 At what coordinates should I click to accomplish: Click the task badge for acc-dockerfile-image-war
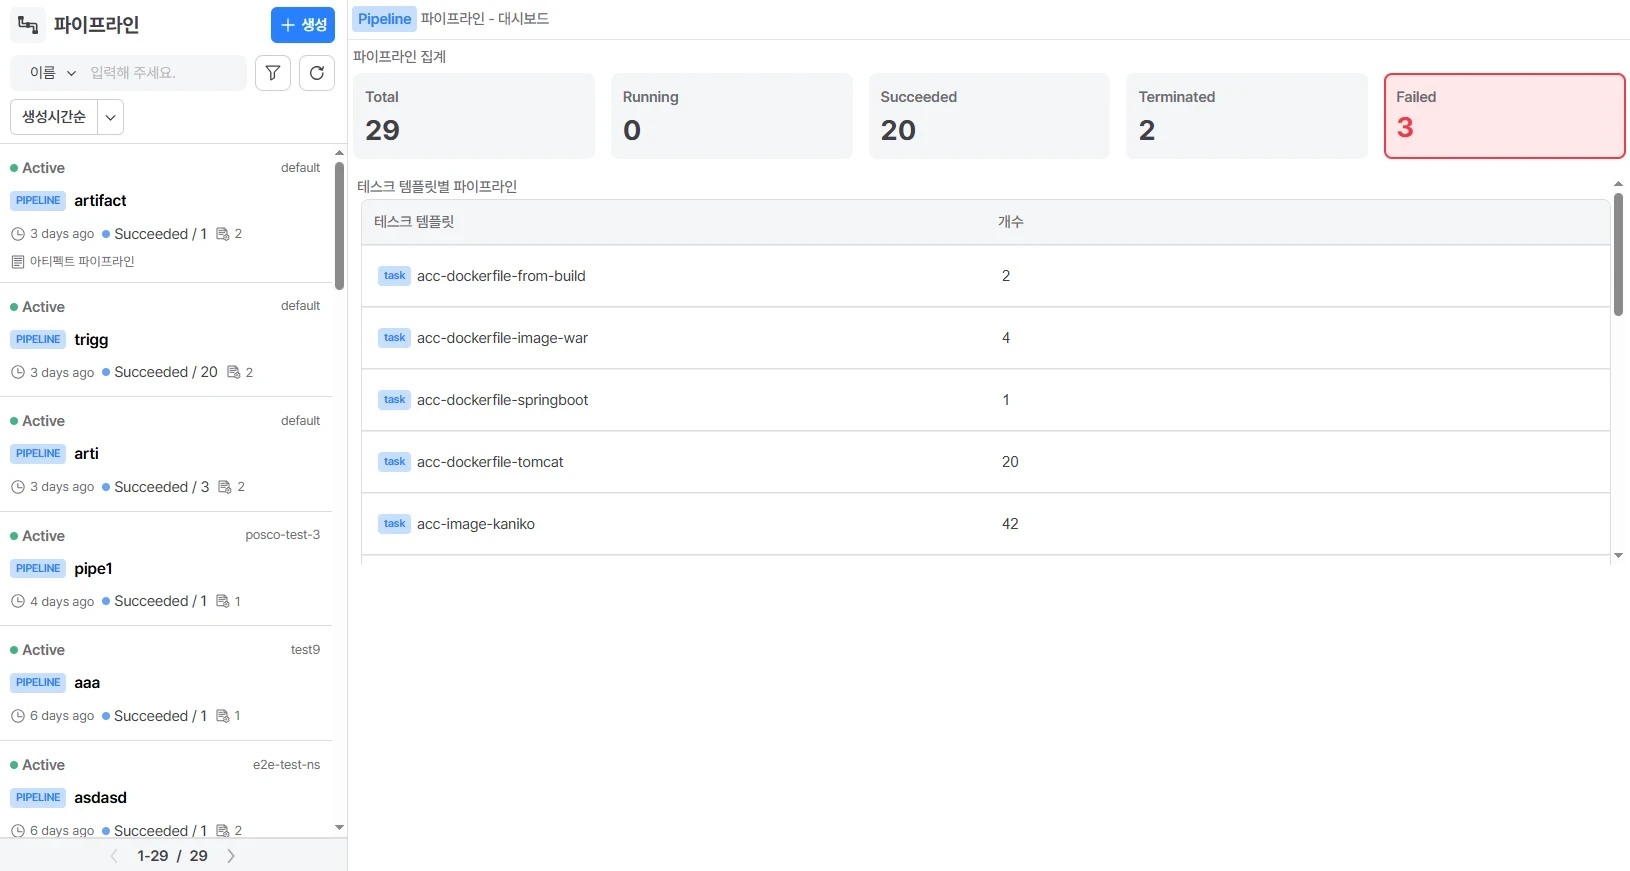coord(394,338)
